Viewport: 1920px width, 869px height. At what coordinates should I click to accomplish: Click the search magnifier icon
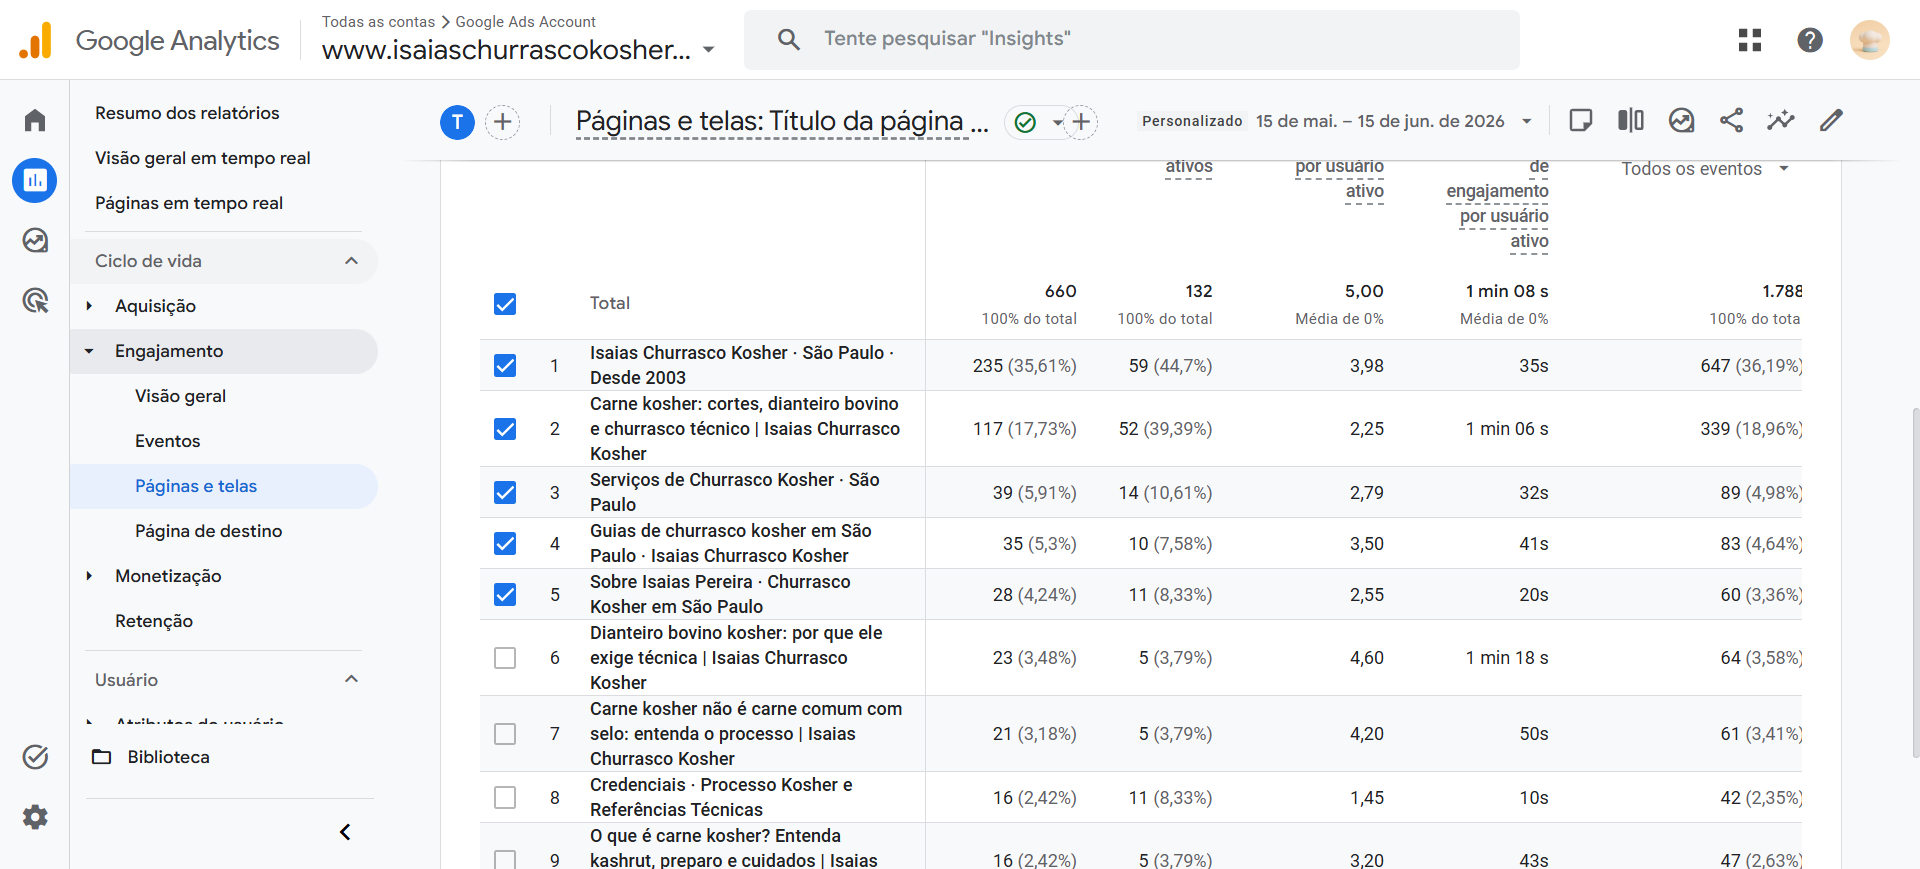click(789, 39)
